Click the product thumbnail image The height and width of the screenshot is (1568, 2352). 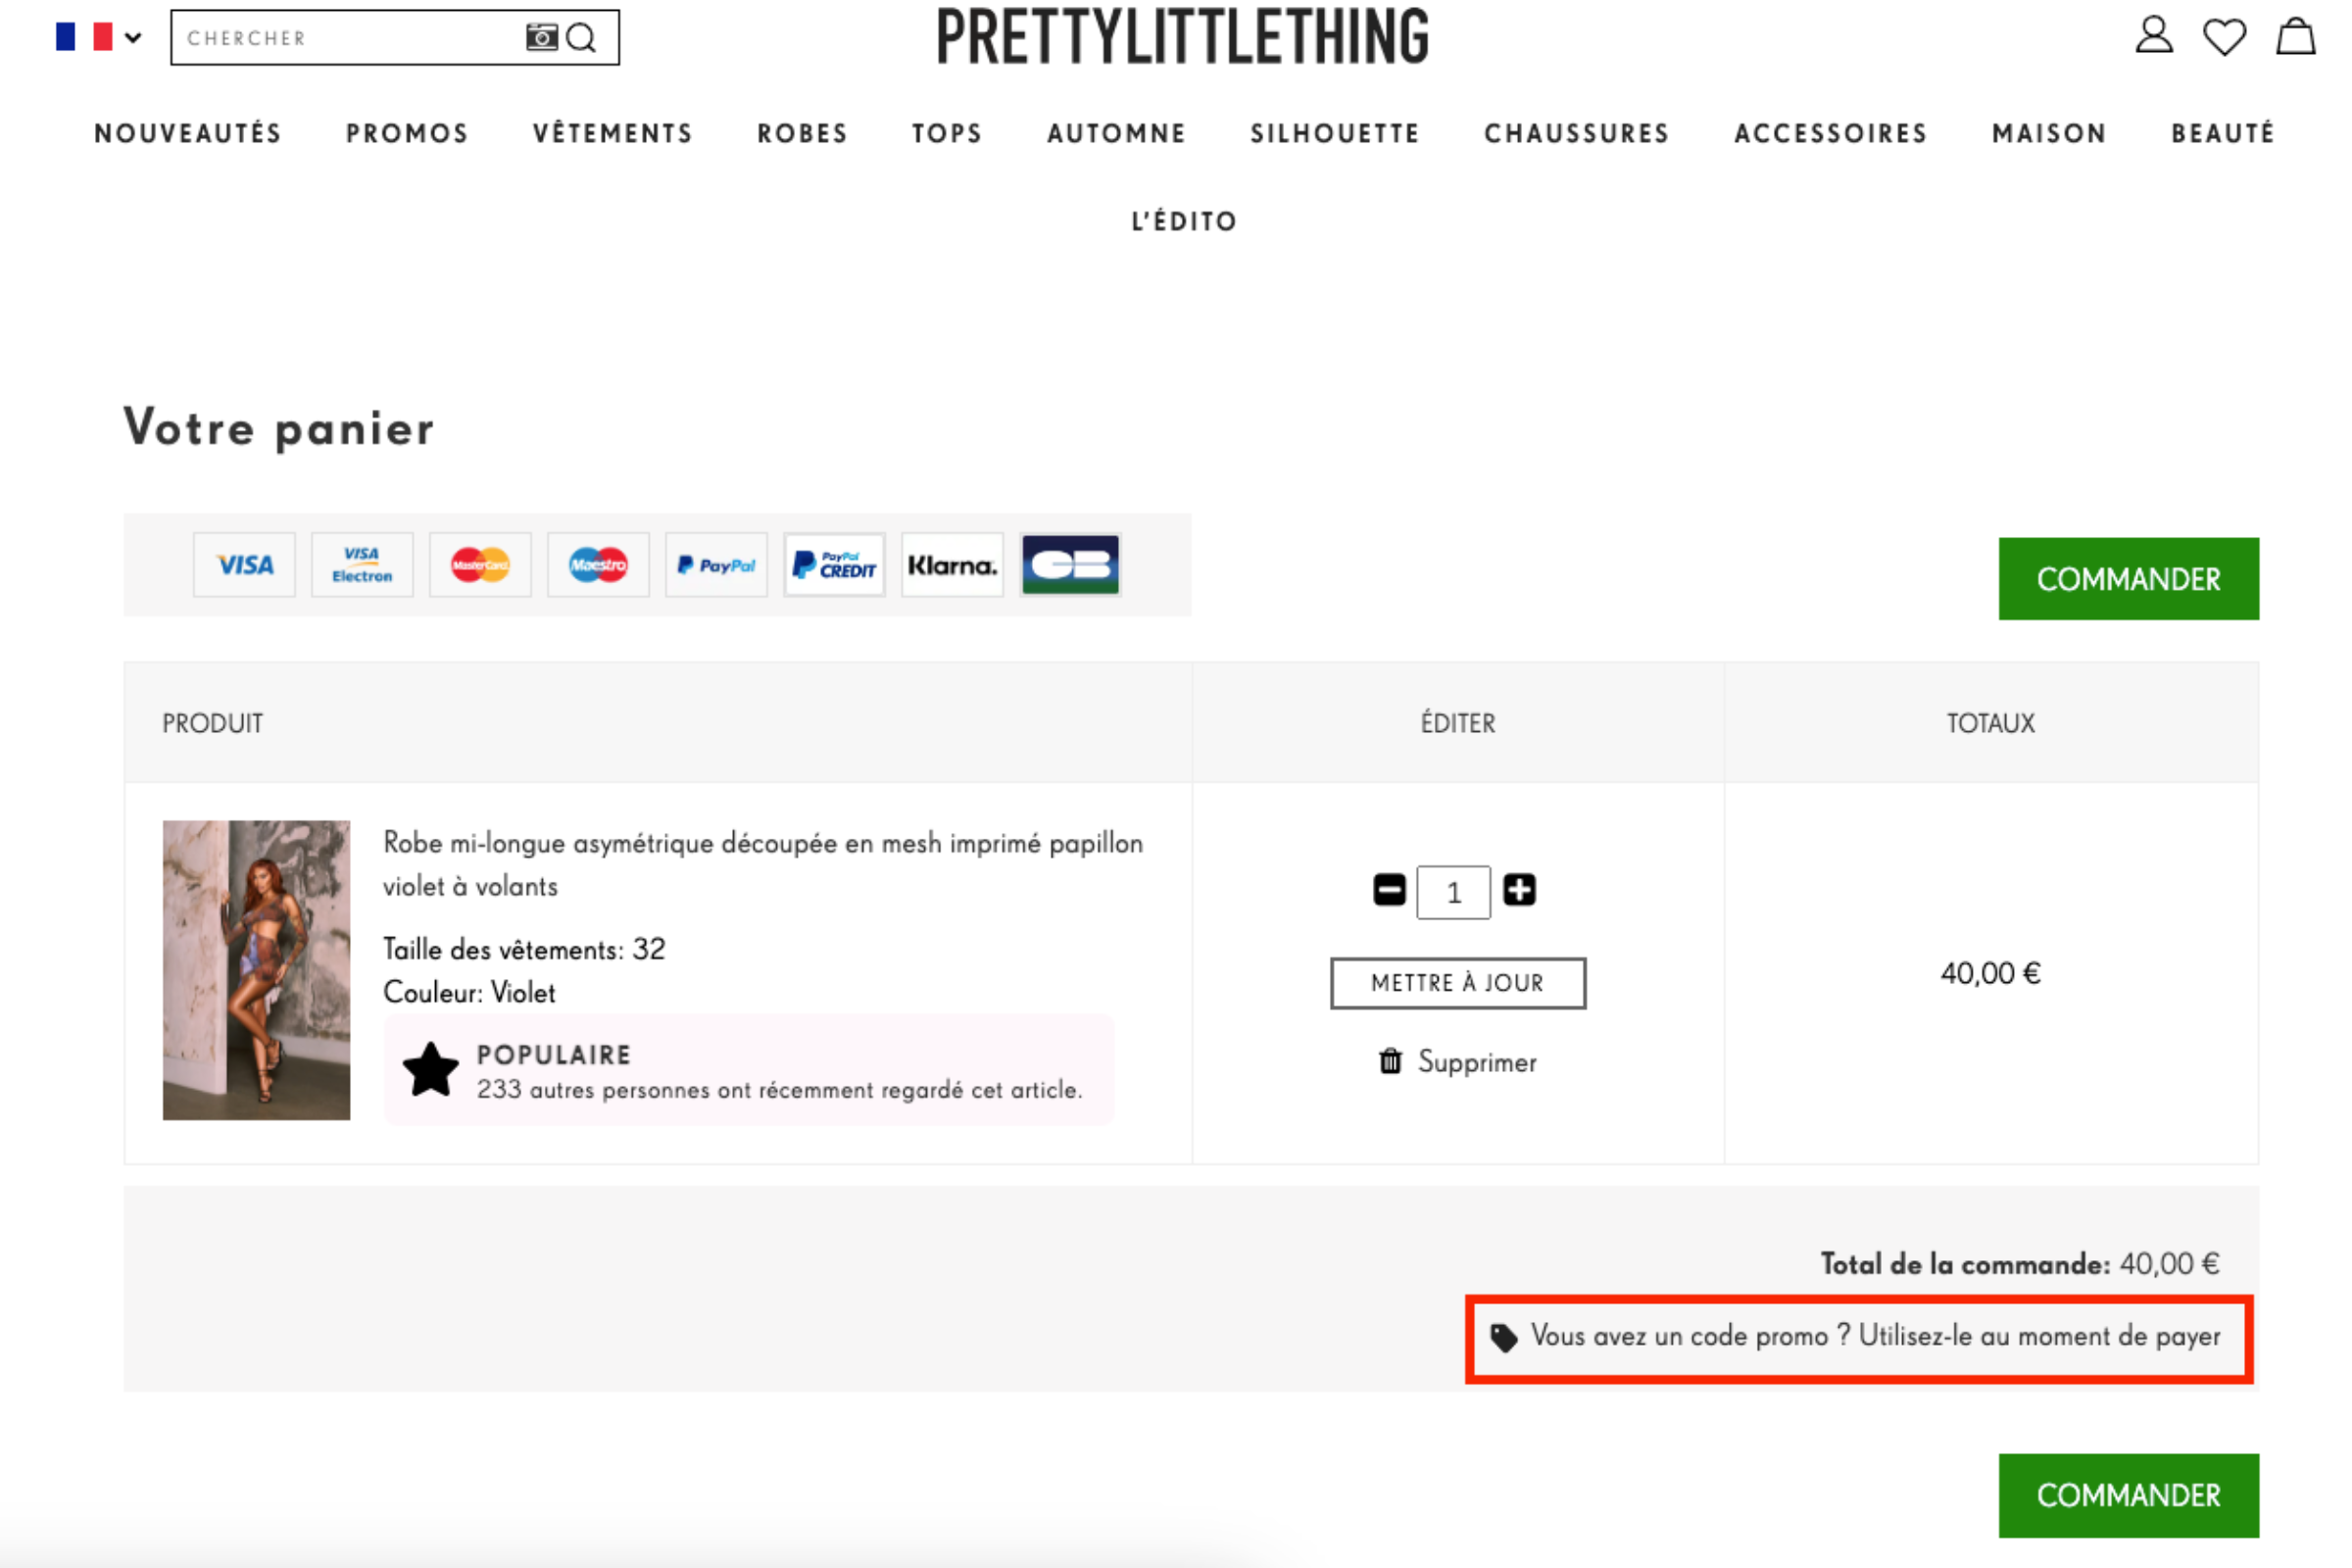[256, 969]
